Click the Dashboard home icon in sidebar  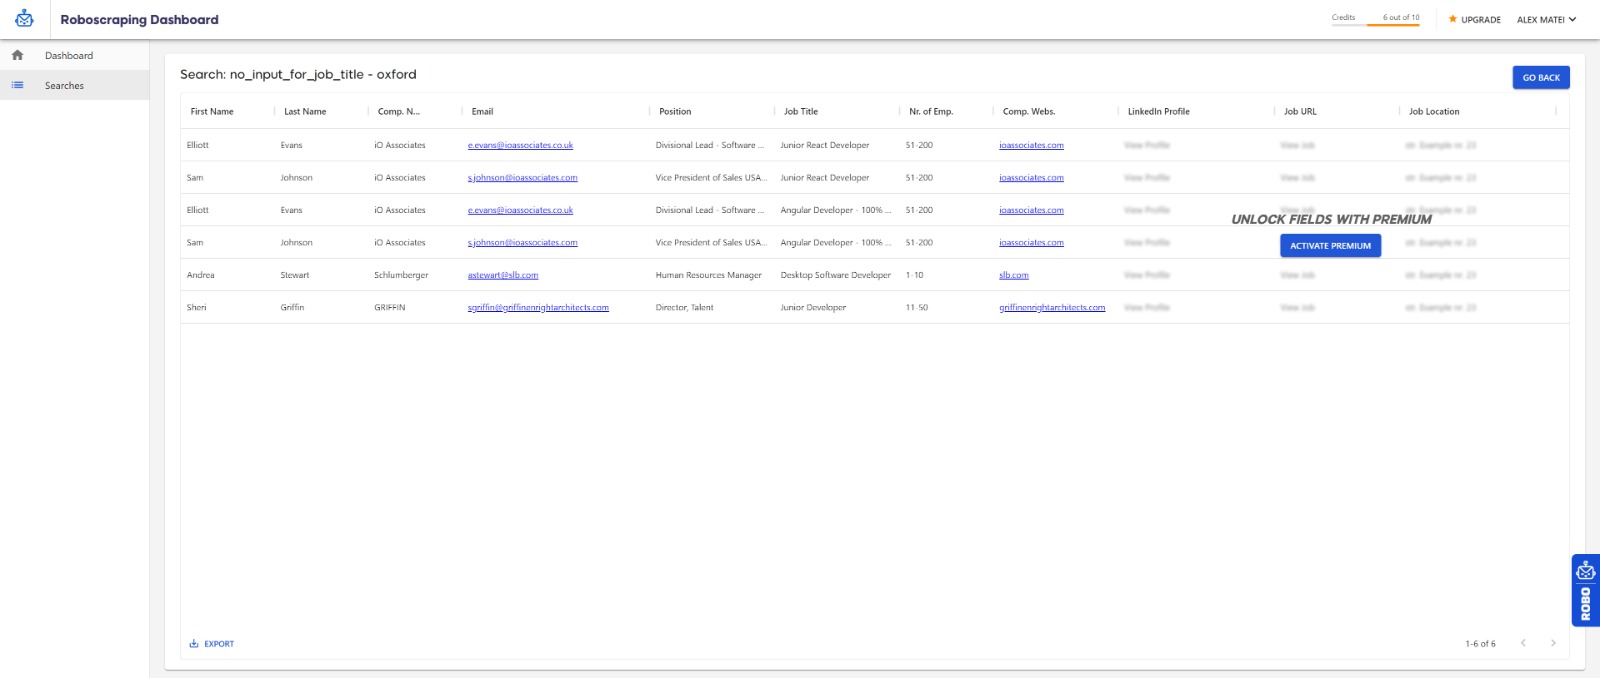click(x=17, y=56)
